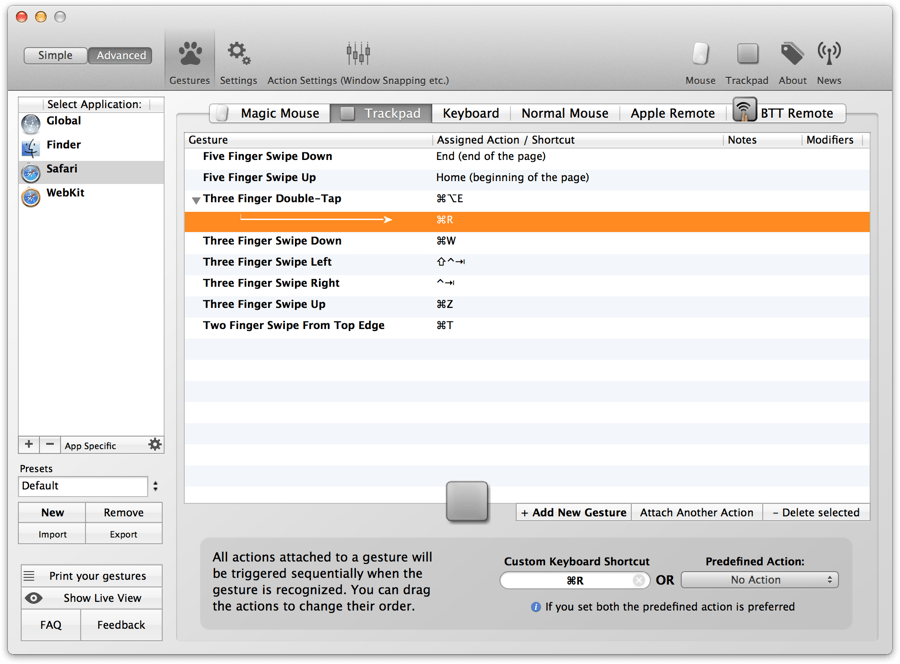
Task: Switch to Advanced mode
Action: [x=121, y=55]
